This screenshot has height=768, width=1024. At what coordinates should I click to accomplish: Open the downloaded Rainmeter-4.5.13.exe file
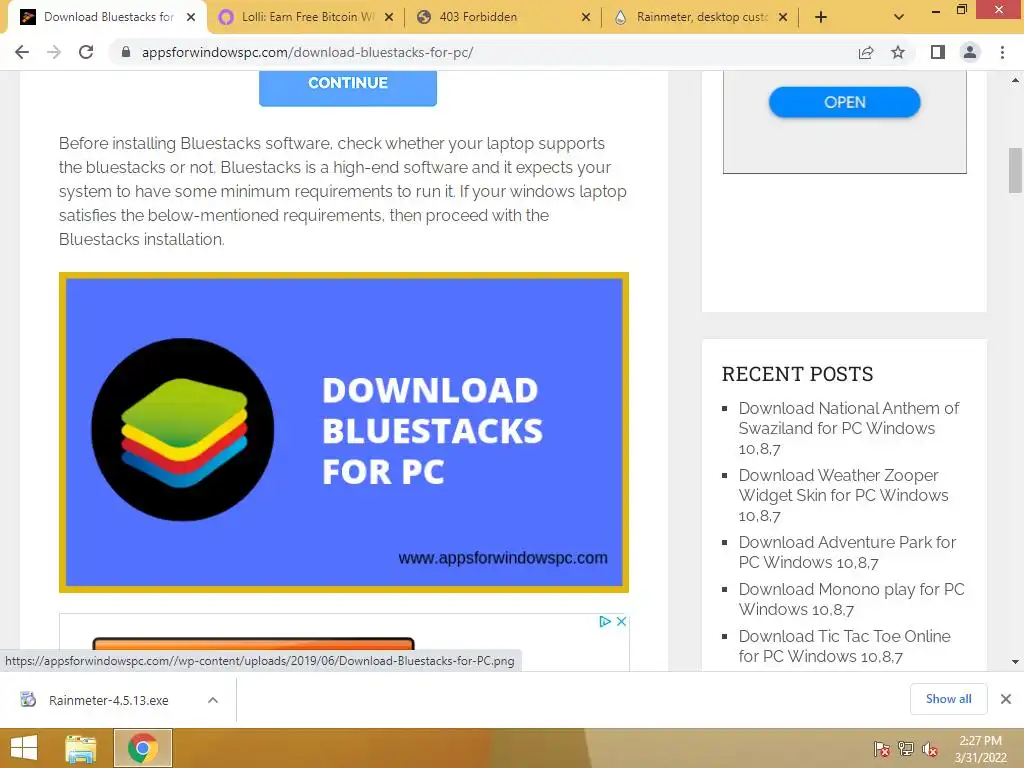tap(108, 700)
